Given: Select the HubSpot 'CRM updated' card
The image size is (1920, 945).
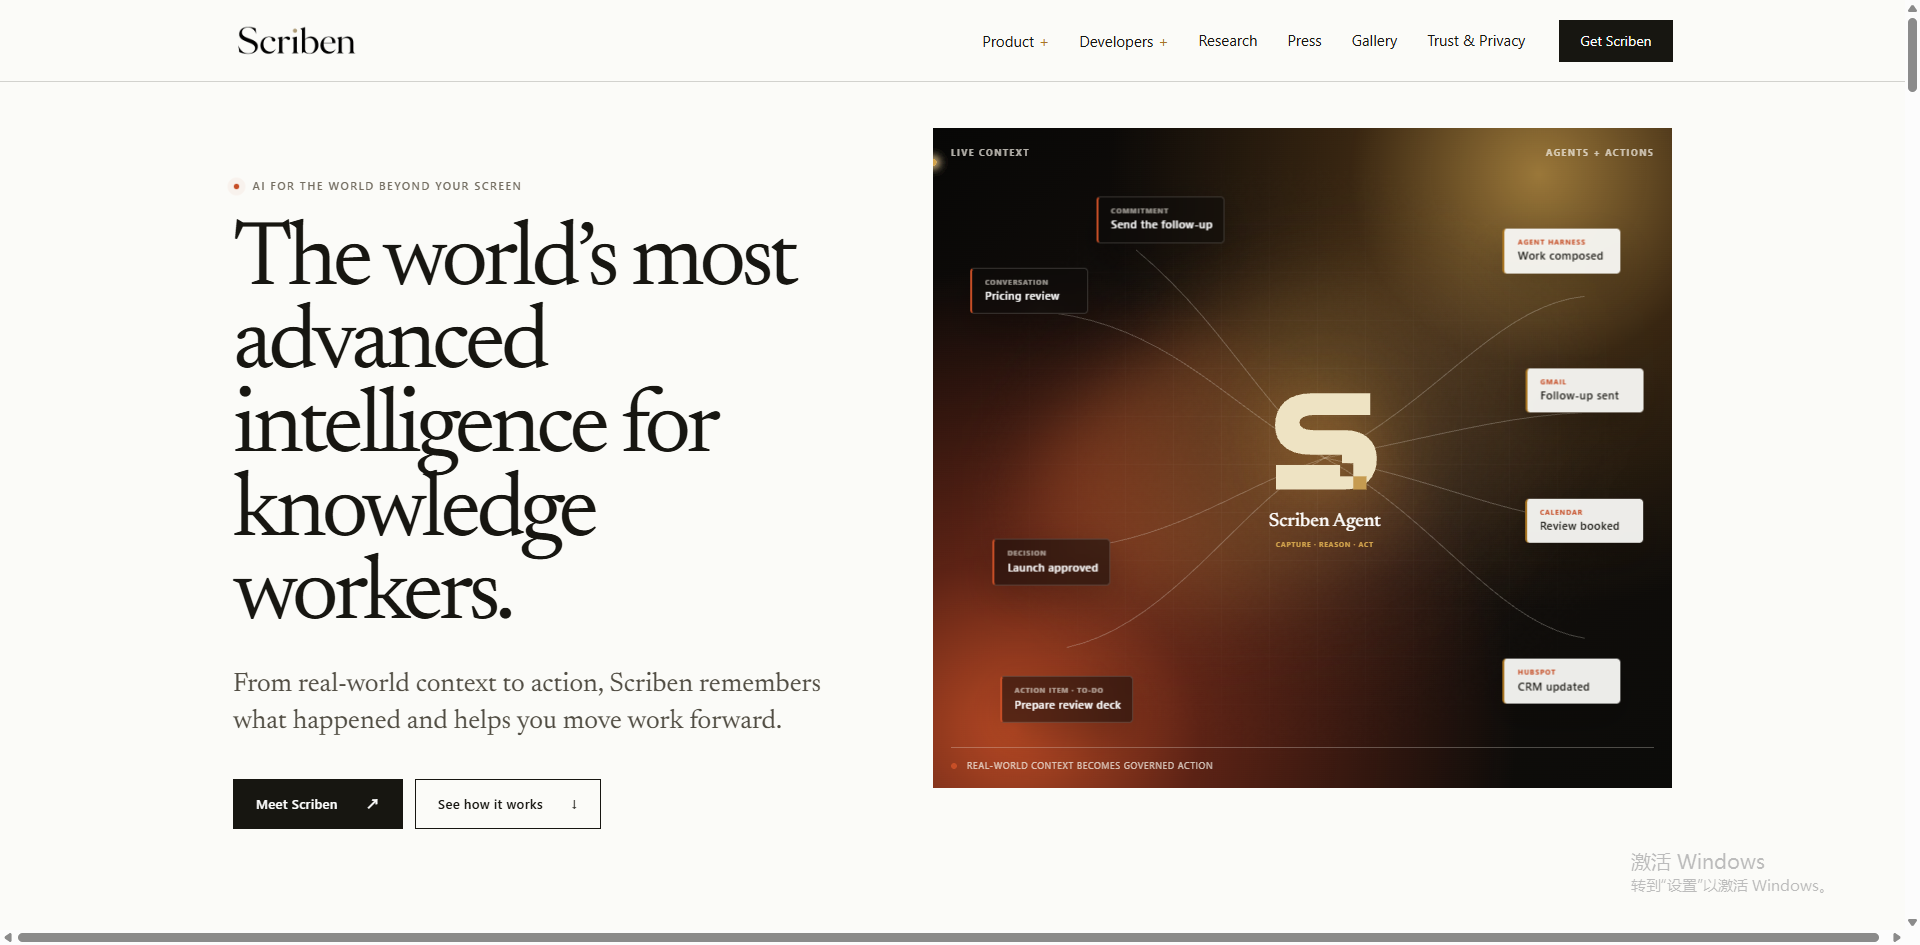Looking at the screenshot, I should pos(1562,681).
